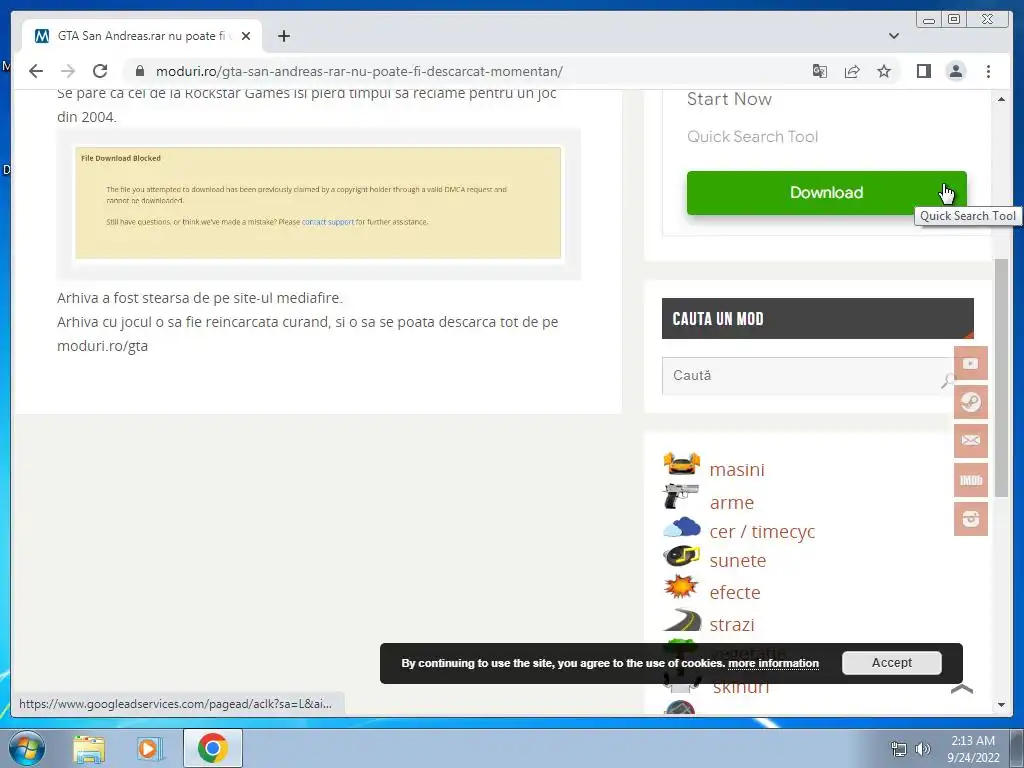The image size is (1024, 768).
Task: Open the arme category link
Action: point(731,502)
